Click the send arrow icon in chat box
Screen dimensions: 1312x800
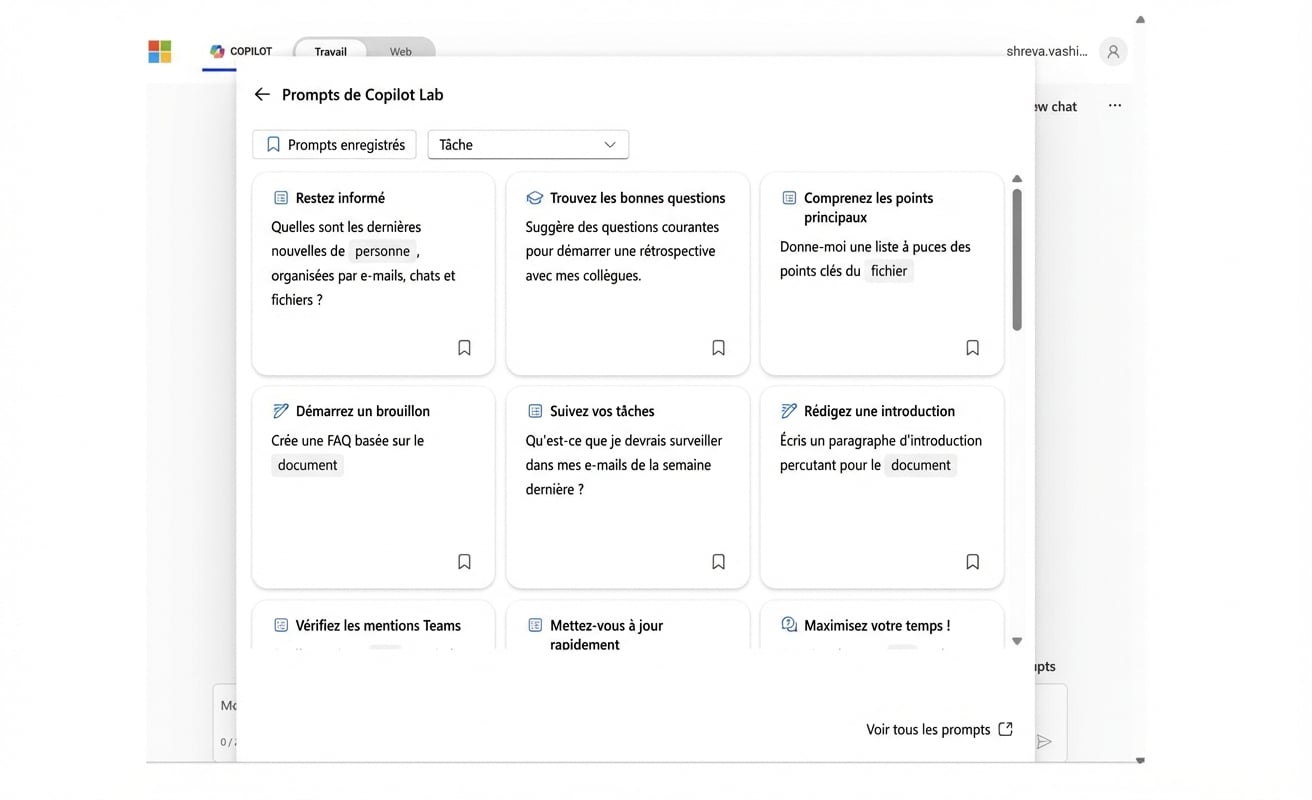pyautogui.click(x=1044, y=741)
